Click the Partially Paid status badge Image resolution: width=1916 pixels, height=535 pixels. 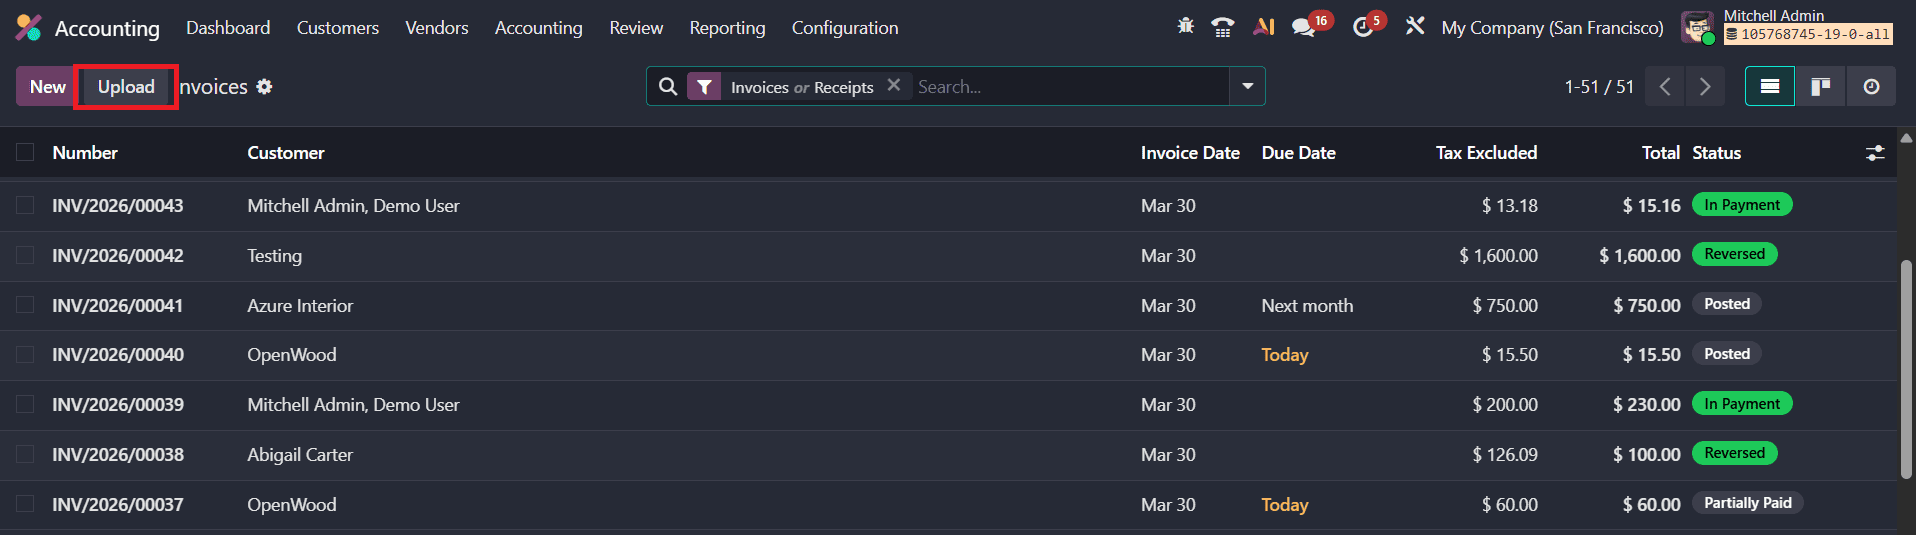[x=1747, y=503]
